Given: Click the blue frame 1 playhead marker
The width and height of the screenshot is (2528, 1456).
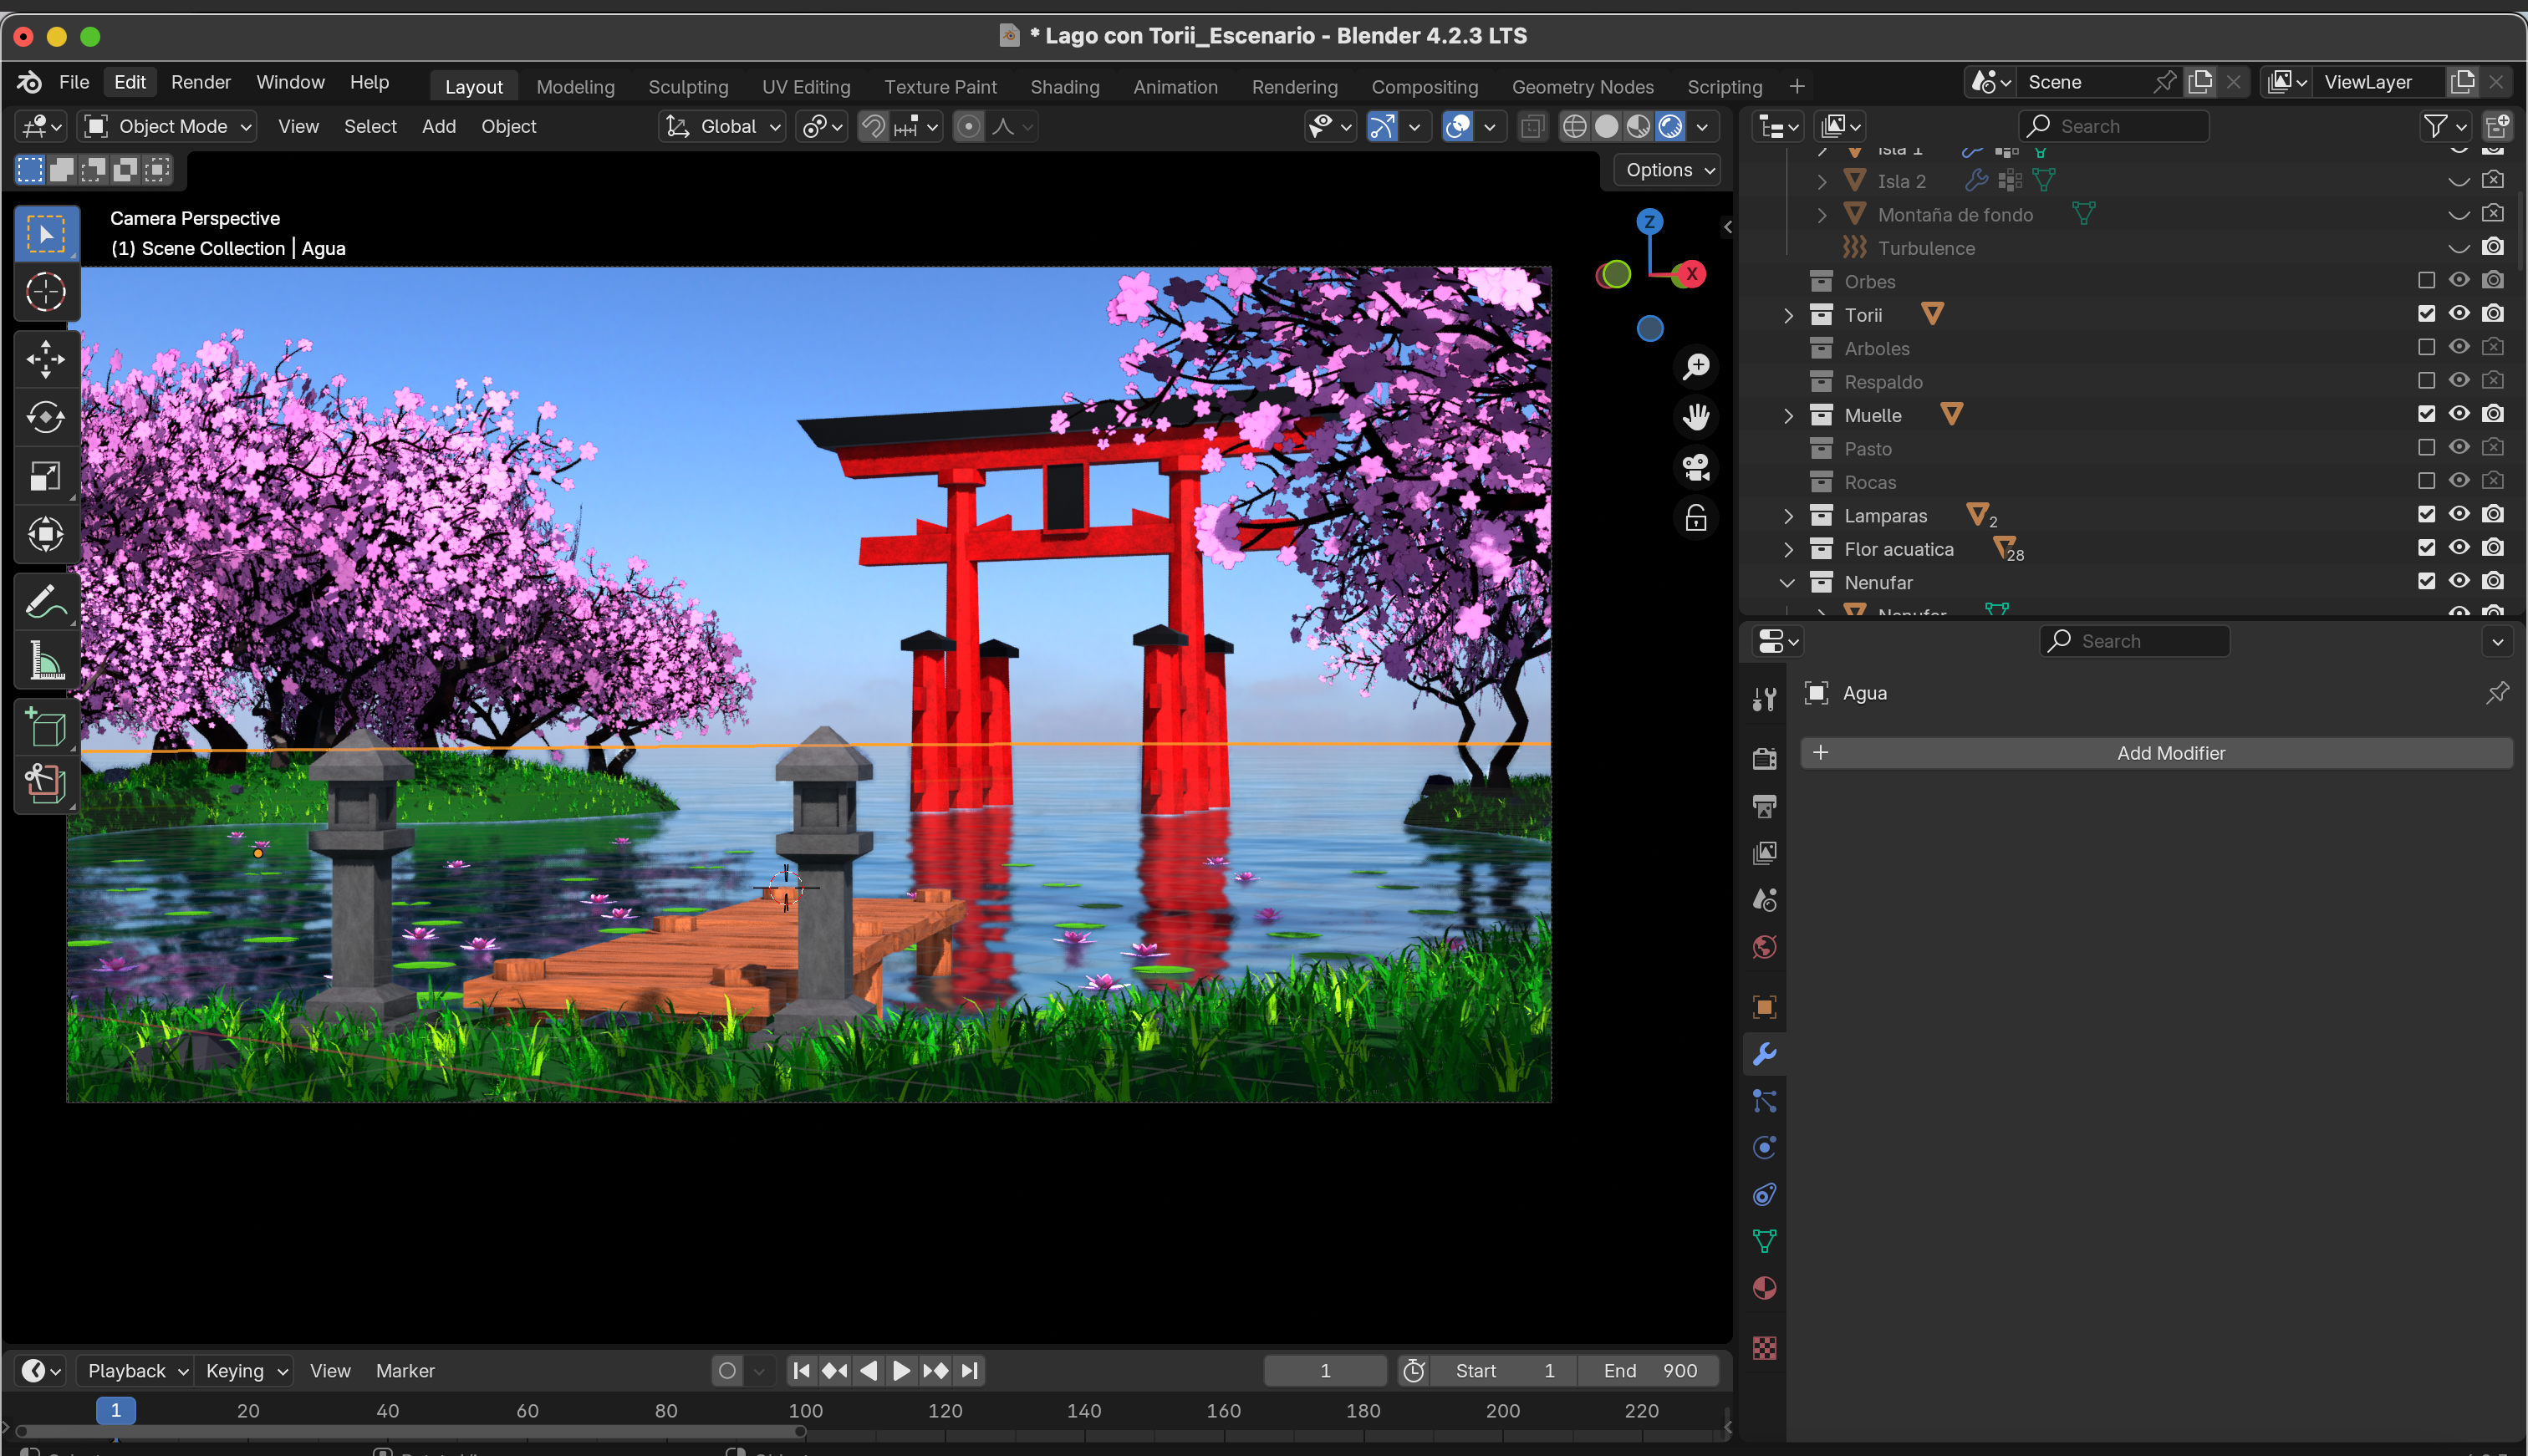Looking at the screenshot, I should (x=116, y=1411).
